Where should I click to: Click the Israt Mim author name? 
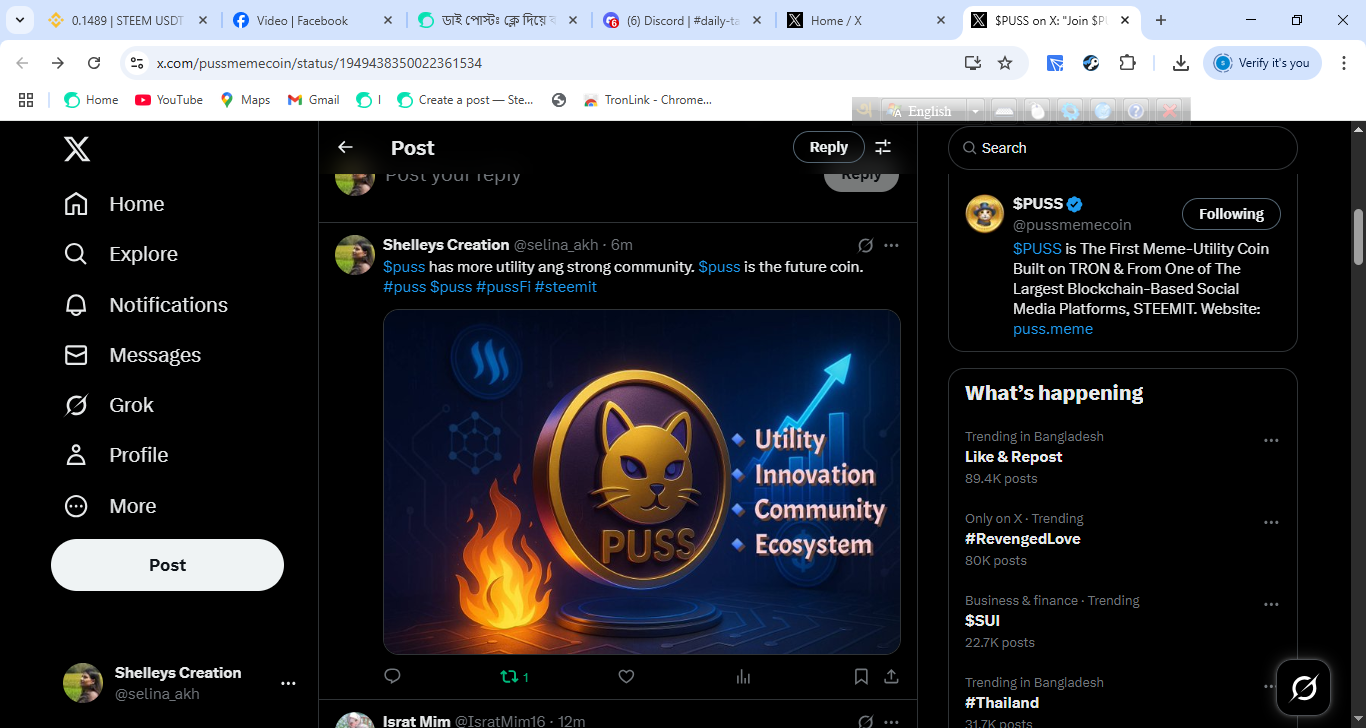(x=417, y=721)
